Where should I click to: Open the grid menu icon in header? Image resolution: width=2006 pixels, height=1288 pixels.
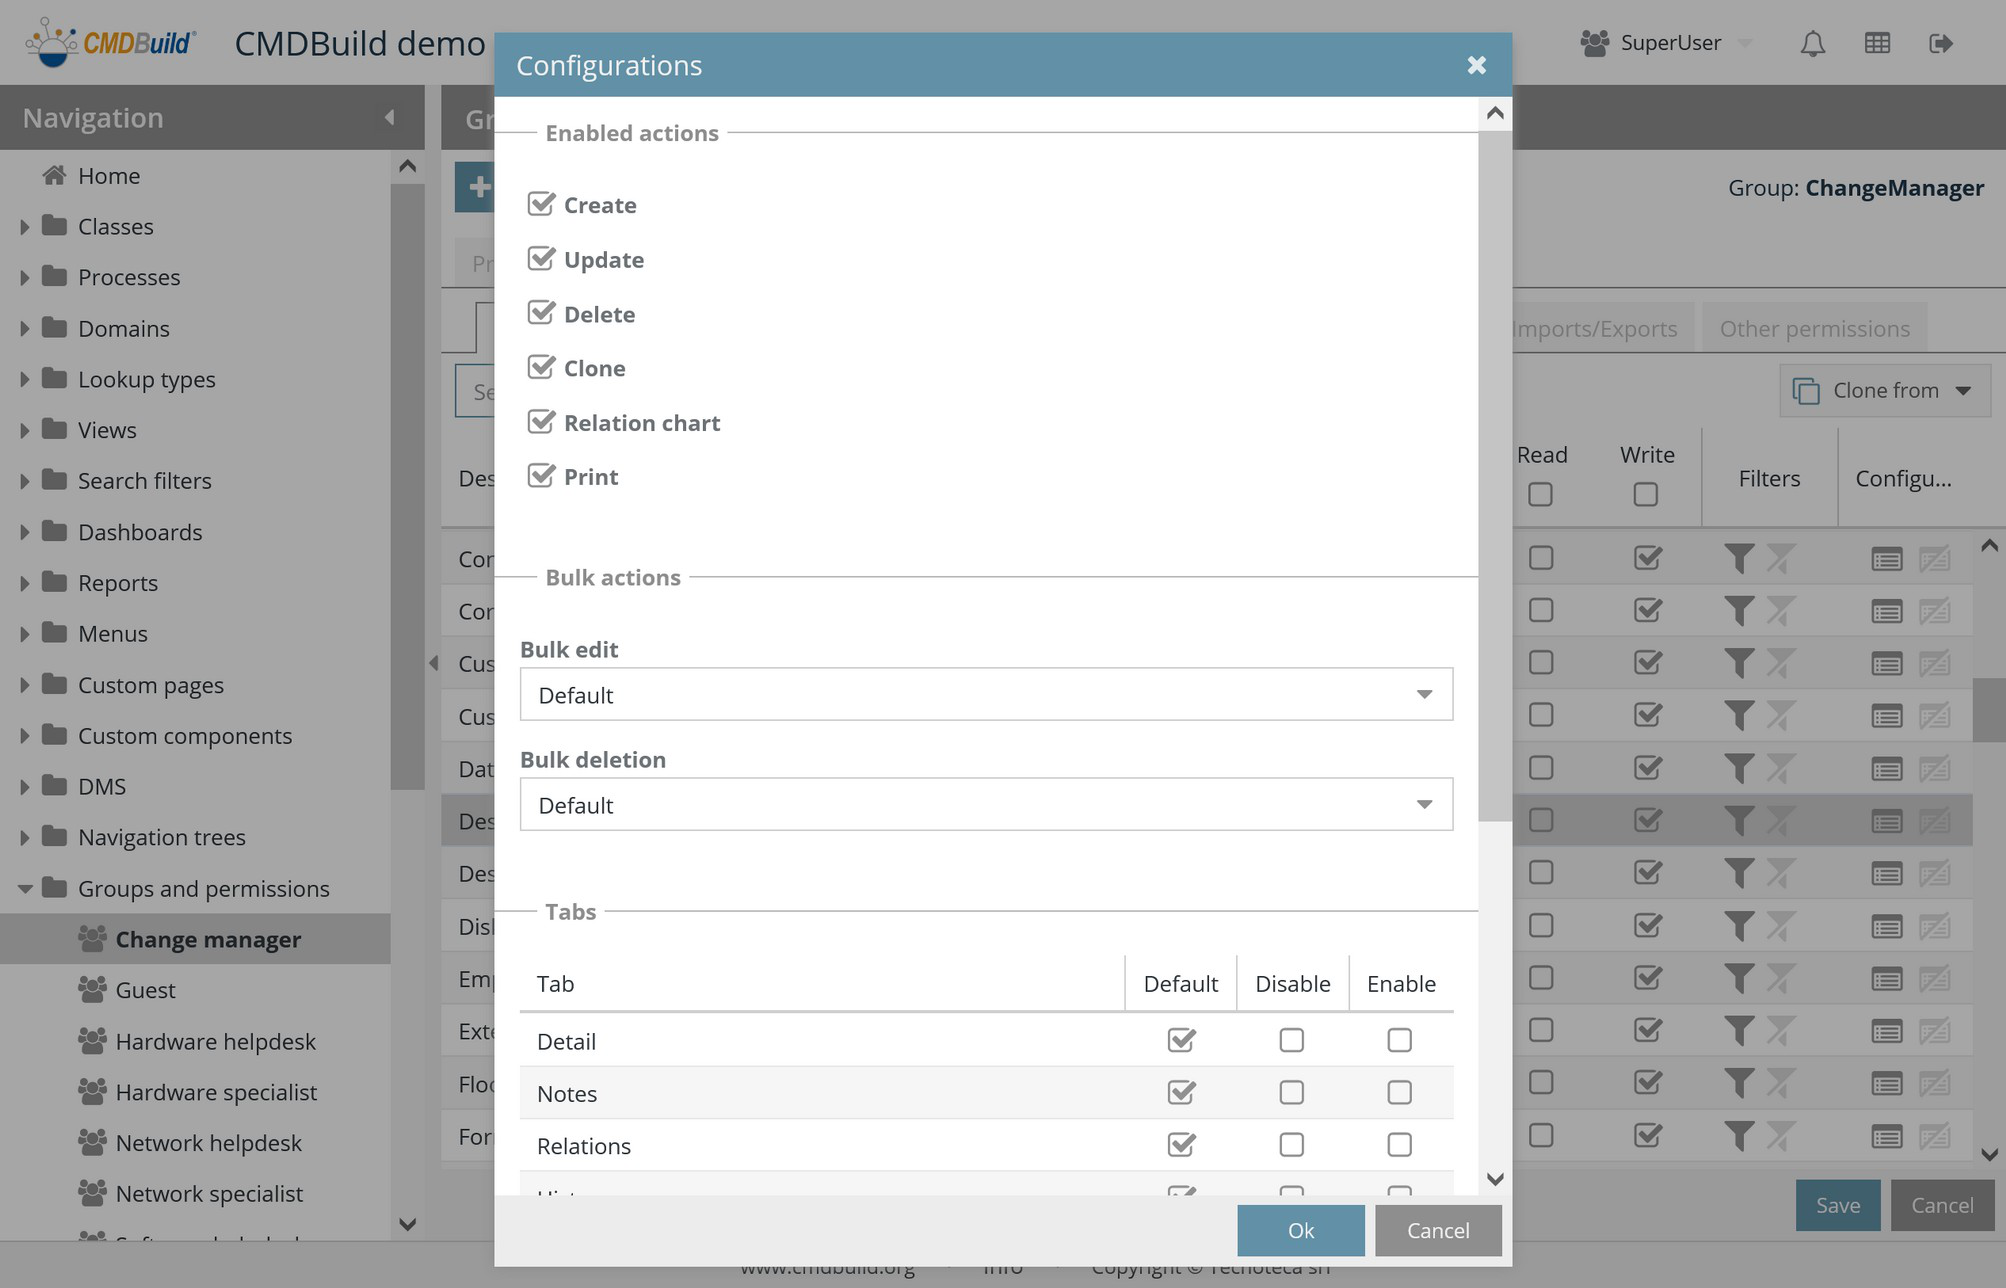1877,43
